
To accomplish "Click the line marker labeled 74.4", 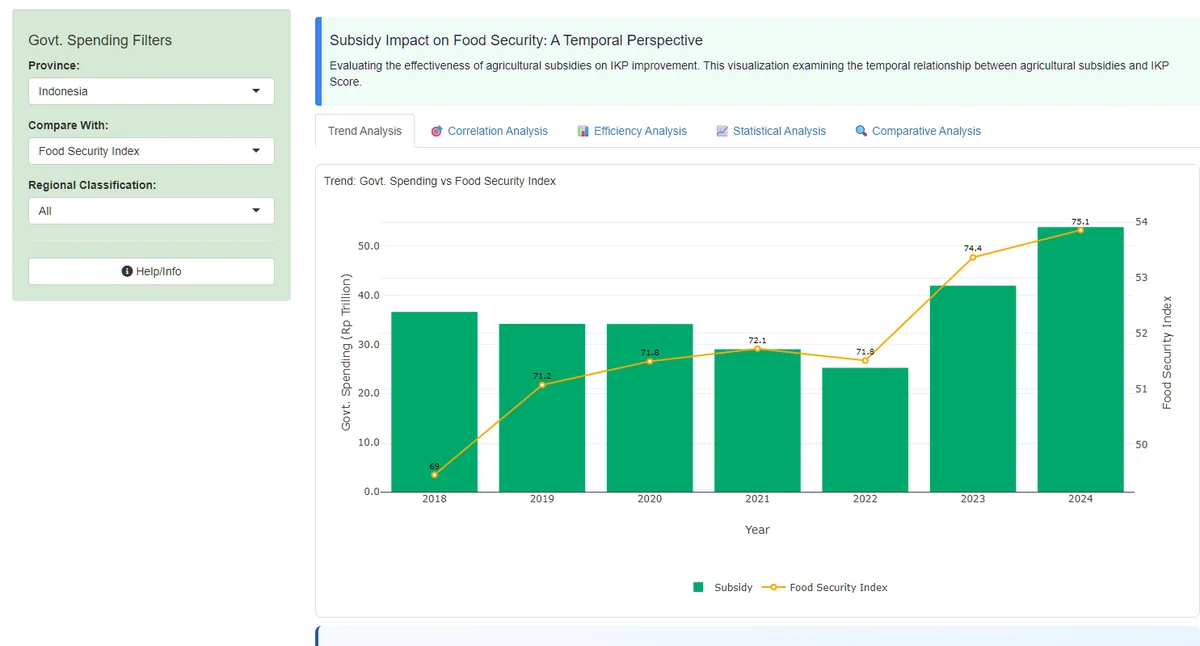I will click(x=973, y=257).
